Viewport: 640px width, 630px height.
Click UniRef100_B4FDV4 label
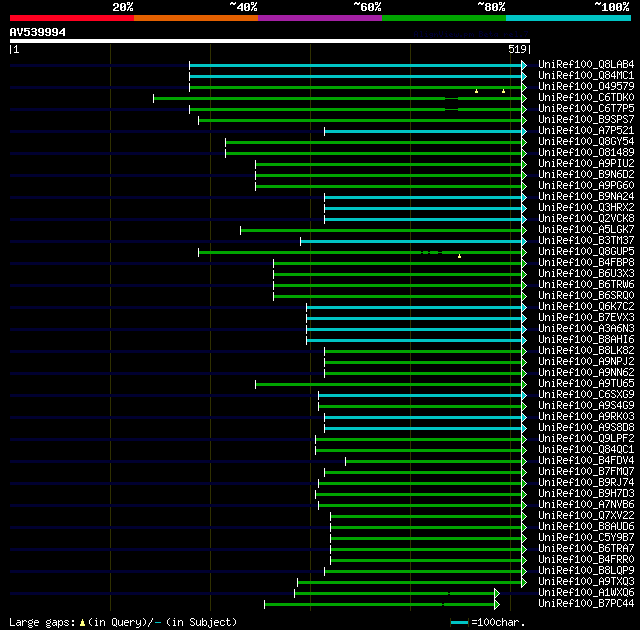(x=586, y=461)
